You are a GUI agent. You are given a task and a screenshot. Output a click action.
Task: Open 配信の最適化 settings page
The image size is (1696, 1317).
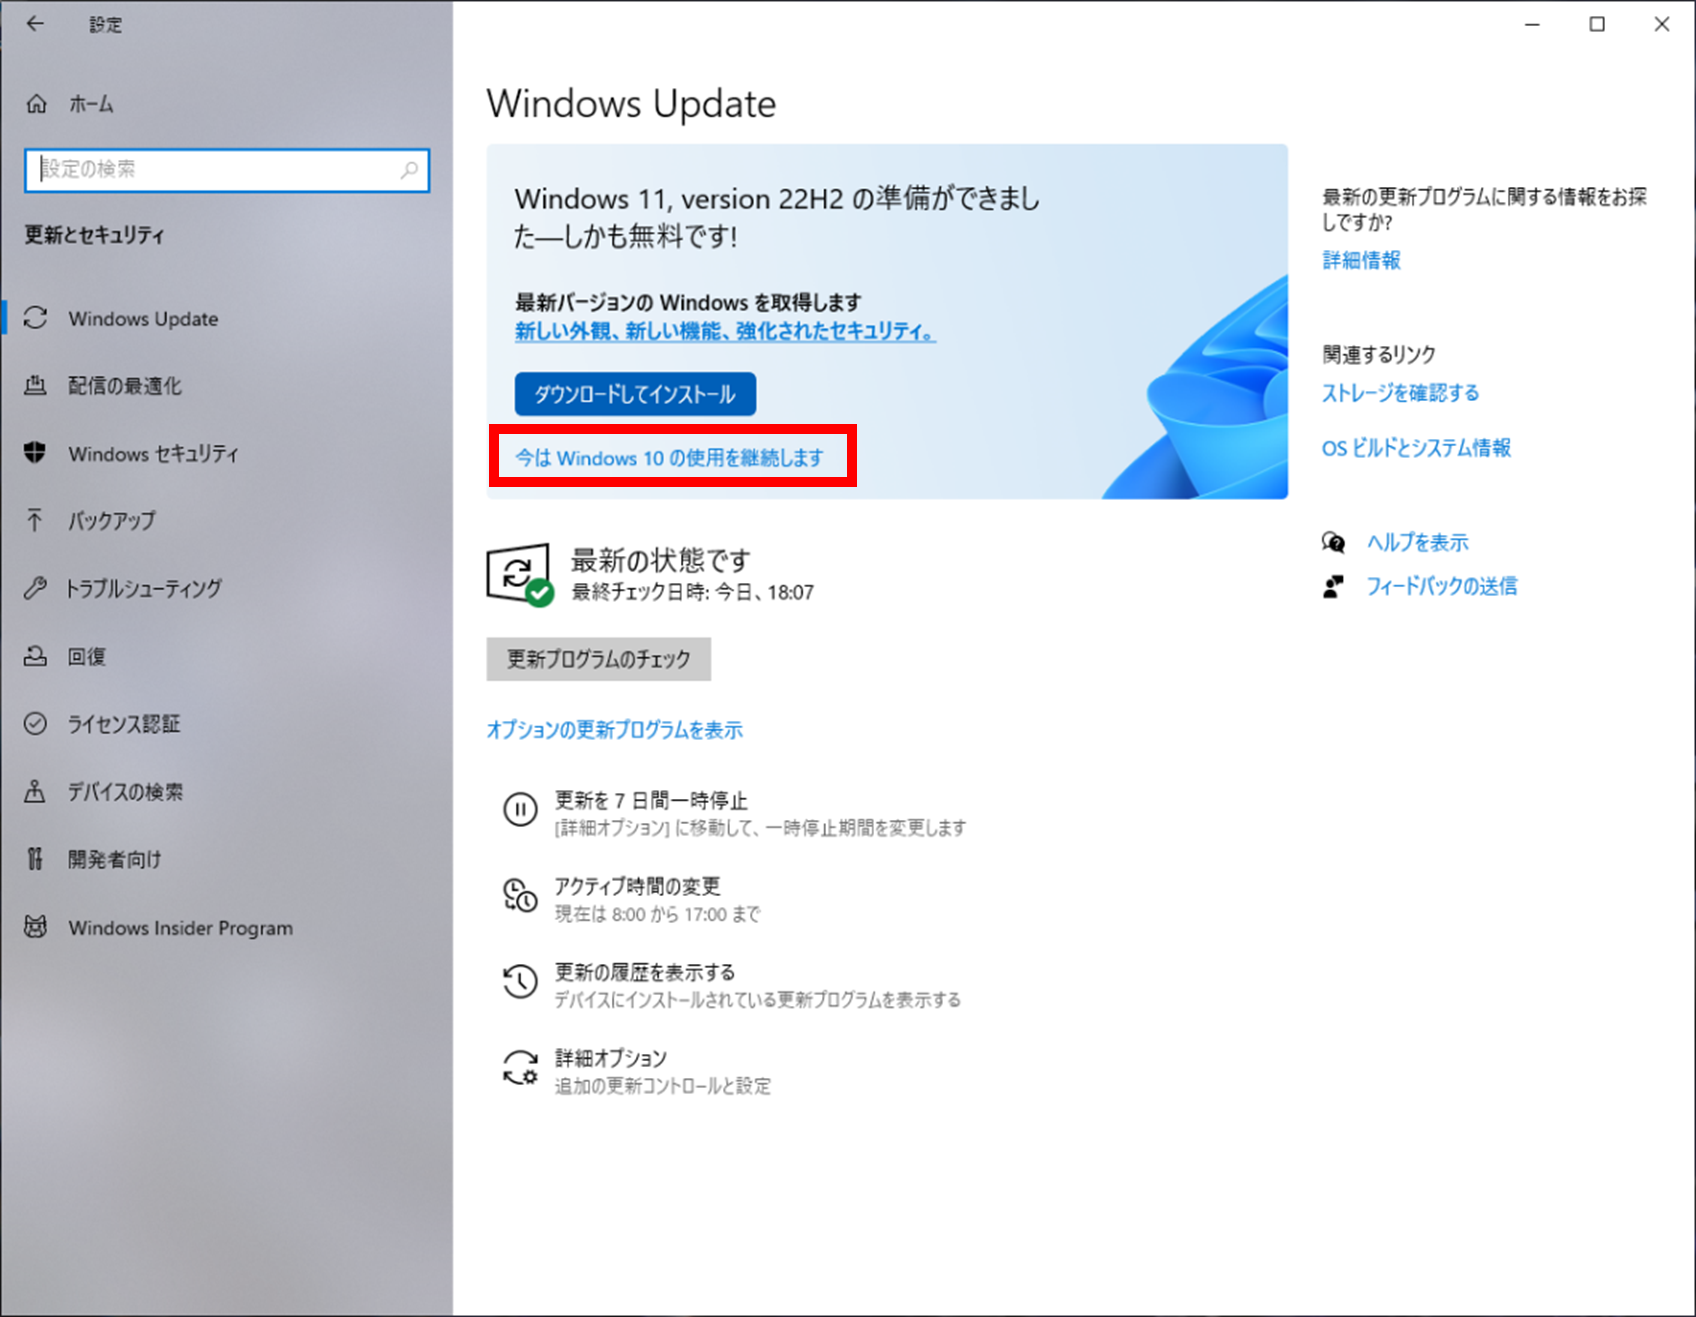click(x=125, y=386)
